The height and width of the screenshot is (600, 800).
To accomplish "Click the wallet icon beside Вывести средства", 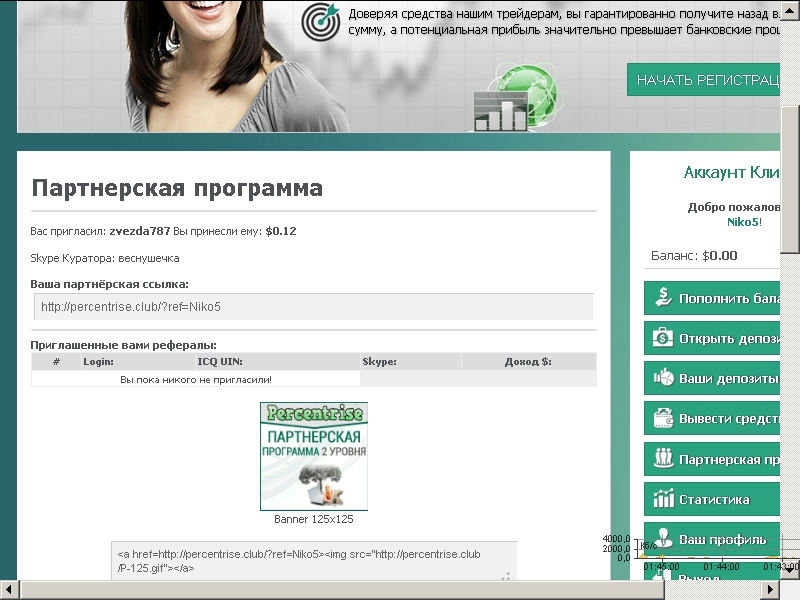I will 663,418.
